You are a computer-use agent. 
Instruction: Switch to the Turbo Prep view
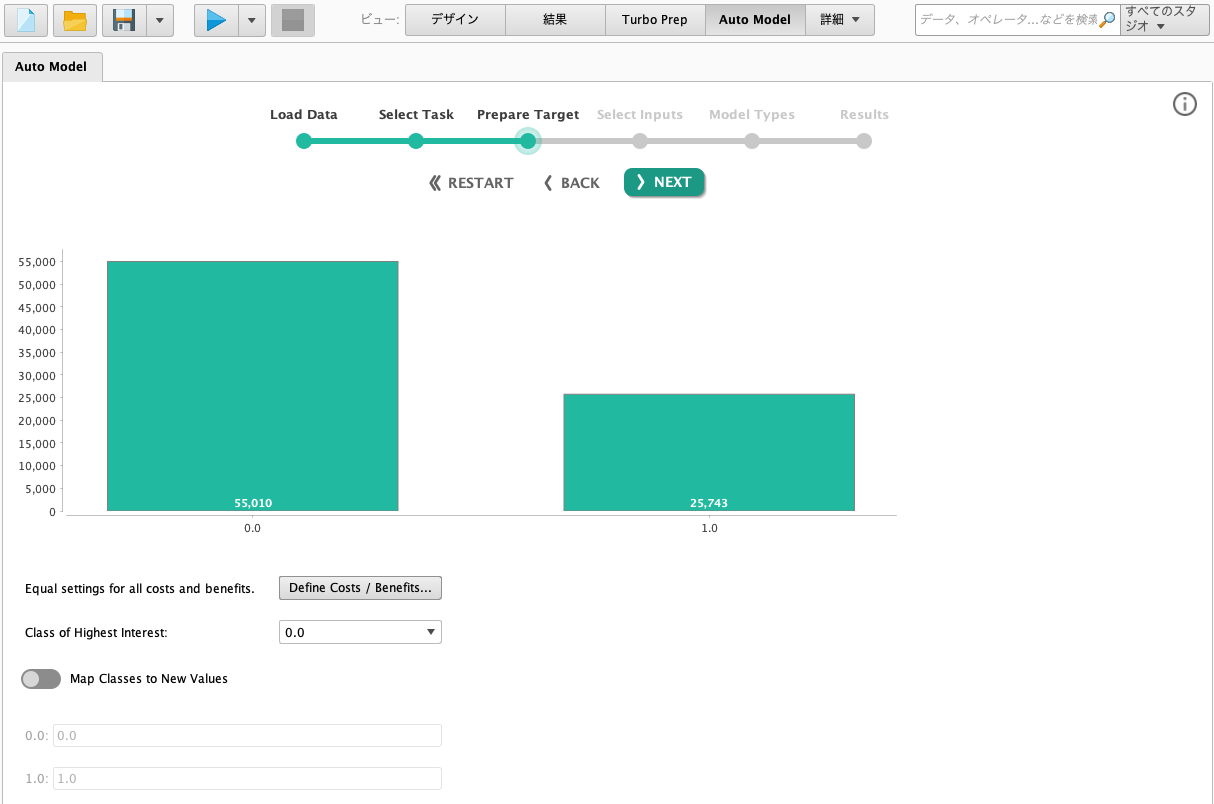[655, 20]
